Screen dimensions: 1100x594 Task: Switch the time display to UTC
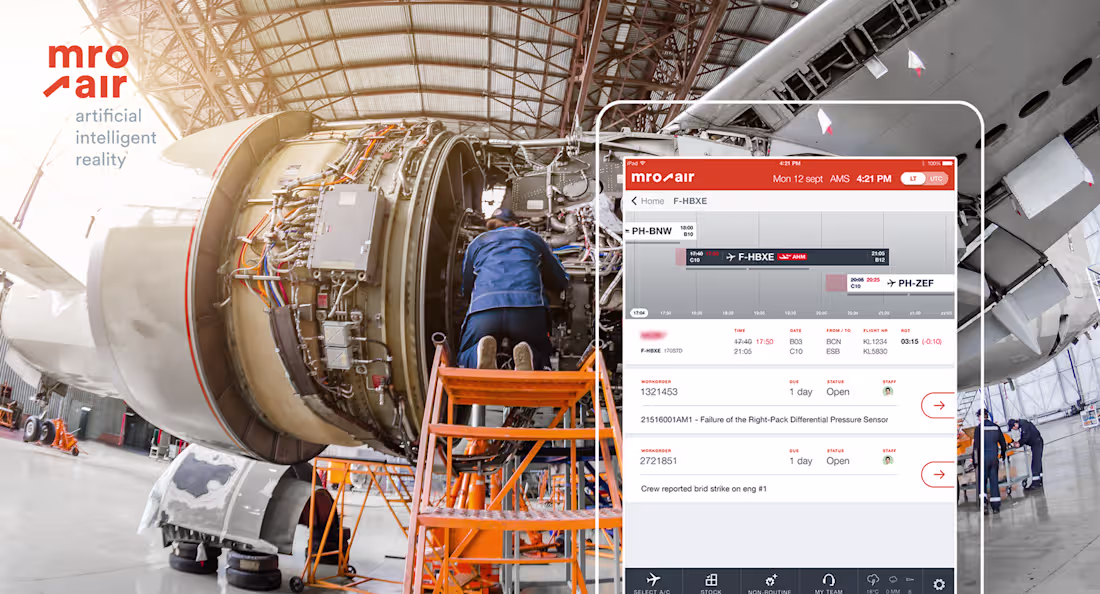(x=936, y=178)
